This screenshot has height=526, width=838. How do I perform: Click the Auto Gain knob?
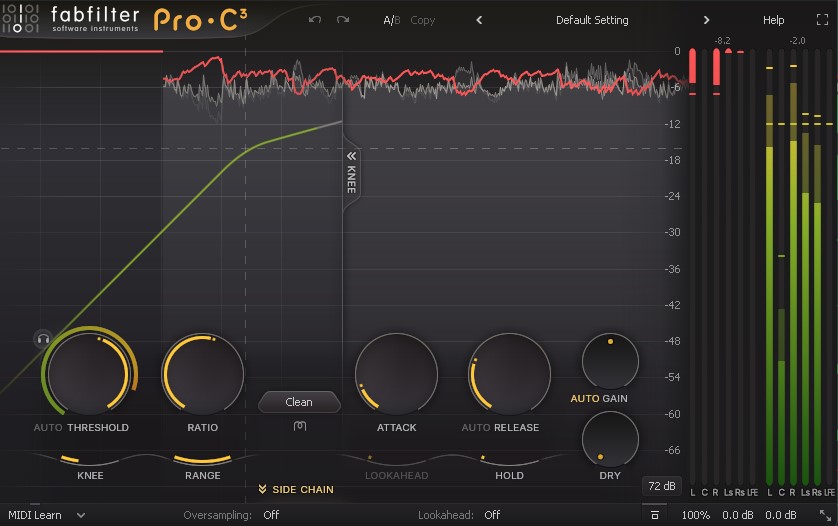[610, 361]
